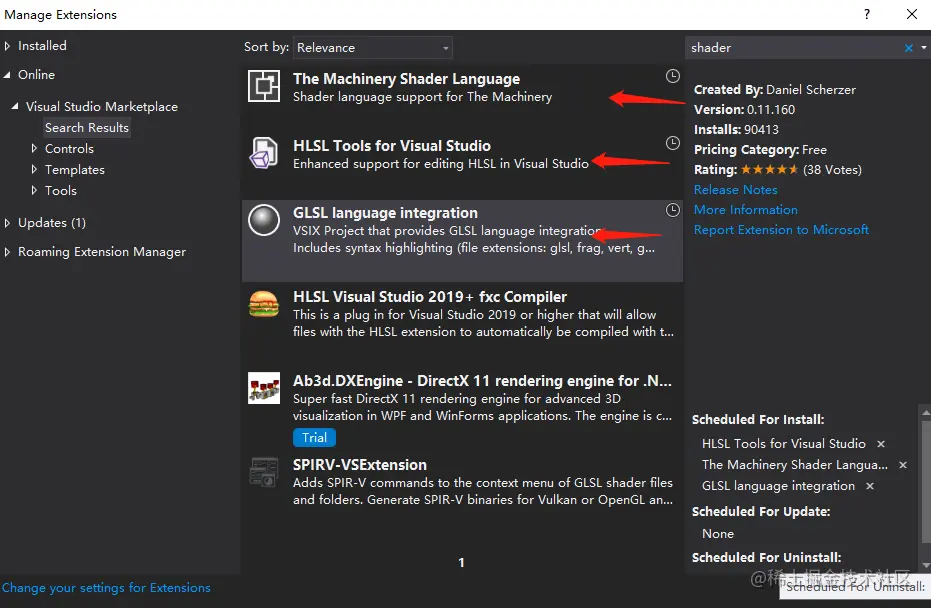
Task: Open the help question mark button
Action: click(x=867, y=14)
